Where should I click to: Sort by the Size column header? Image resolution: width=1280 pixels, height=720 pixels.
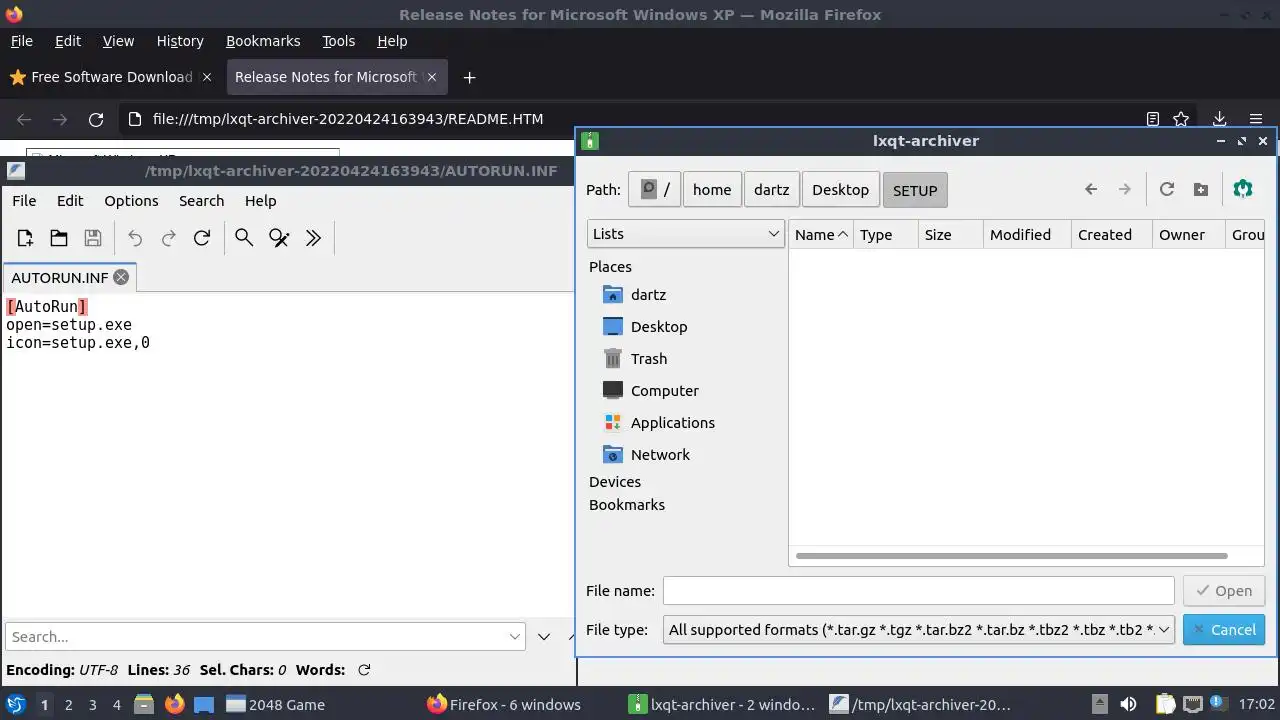tap(950, 235)
